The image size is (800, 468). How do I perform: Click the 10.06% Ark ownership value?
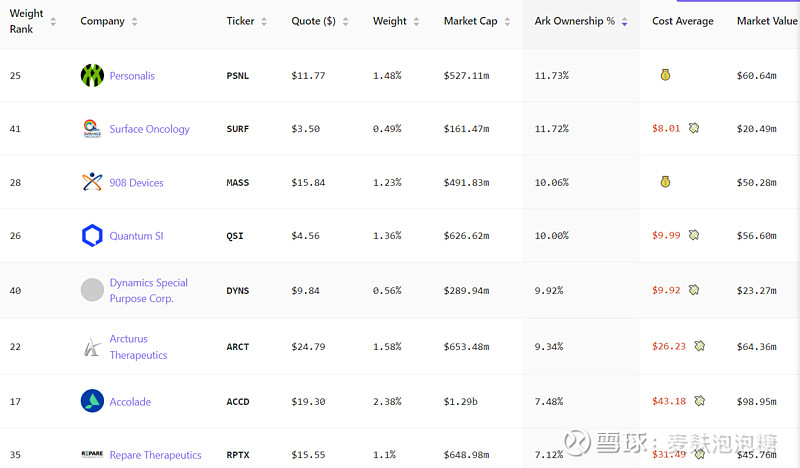click(x=552, y=182)
